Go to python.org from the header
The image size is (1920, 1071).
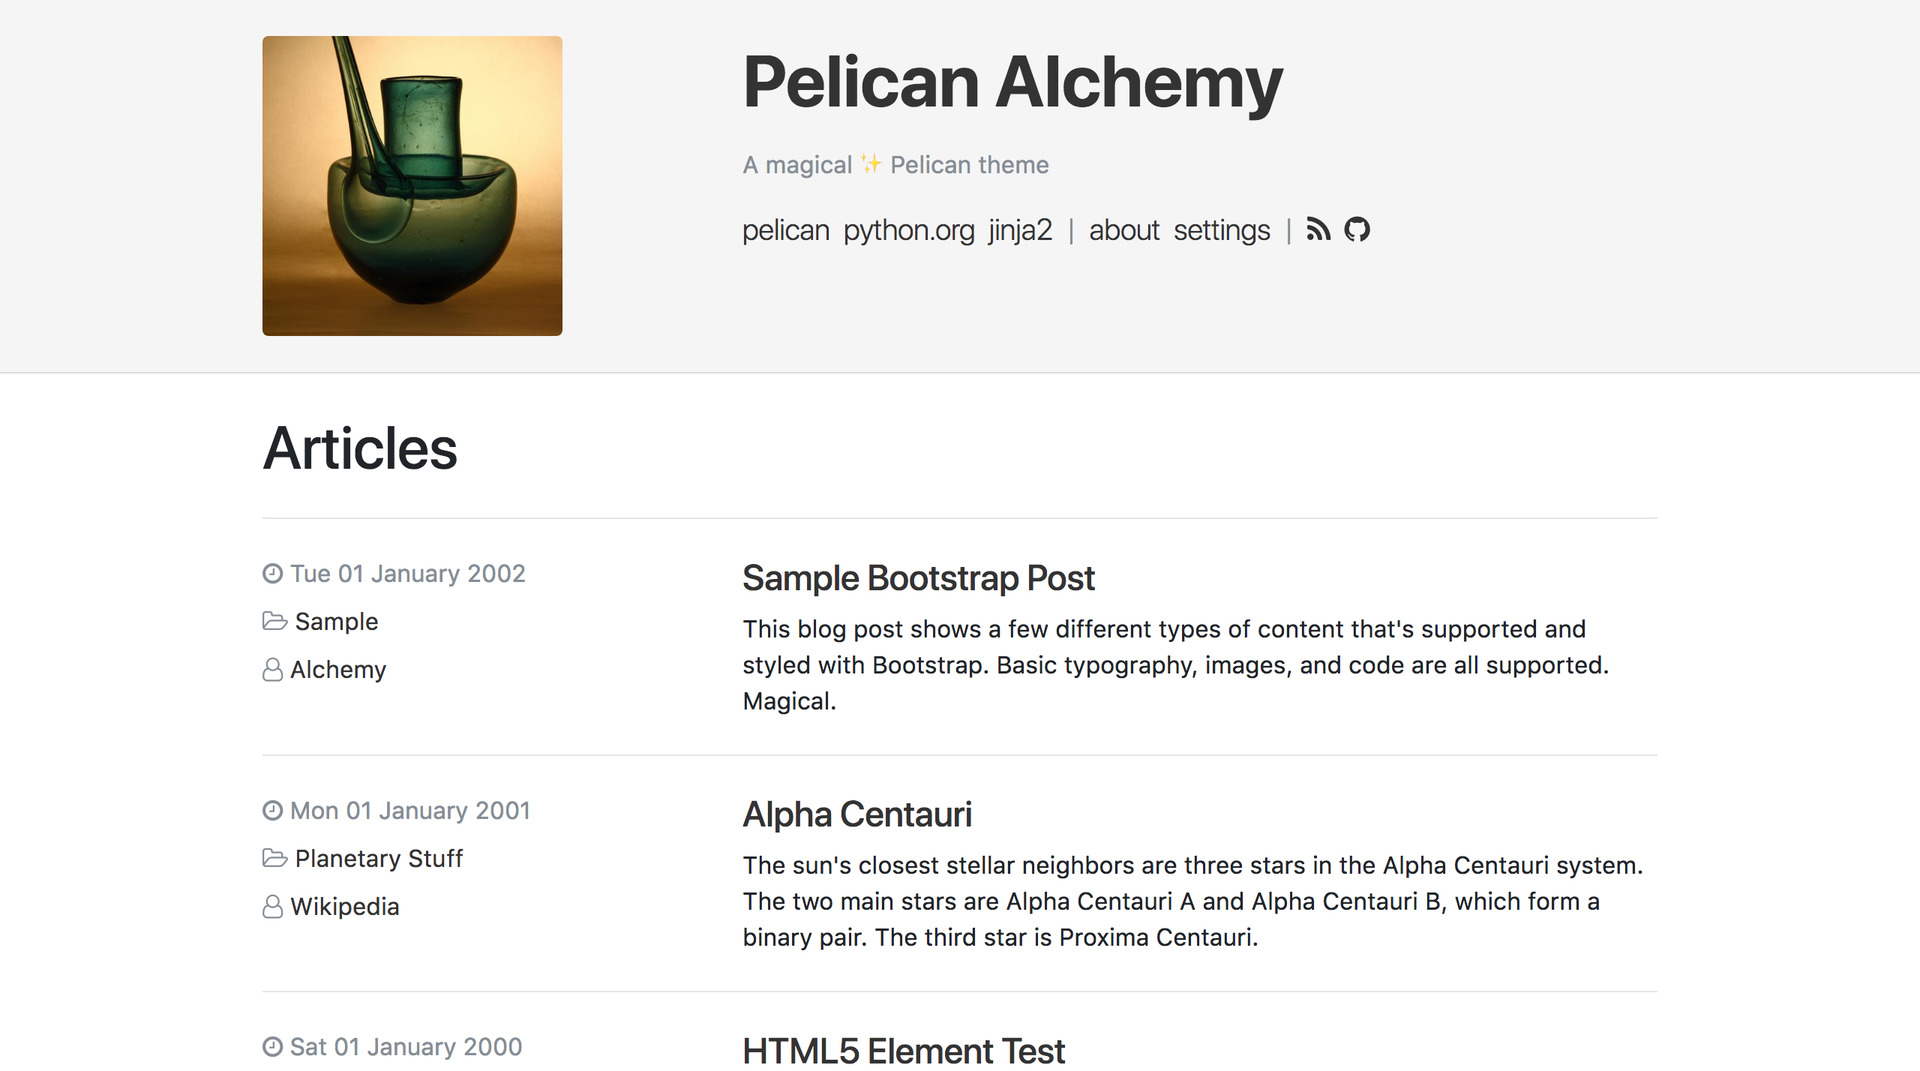908,230
